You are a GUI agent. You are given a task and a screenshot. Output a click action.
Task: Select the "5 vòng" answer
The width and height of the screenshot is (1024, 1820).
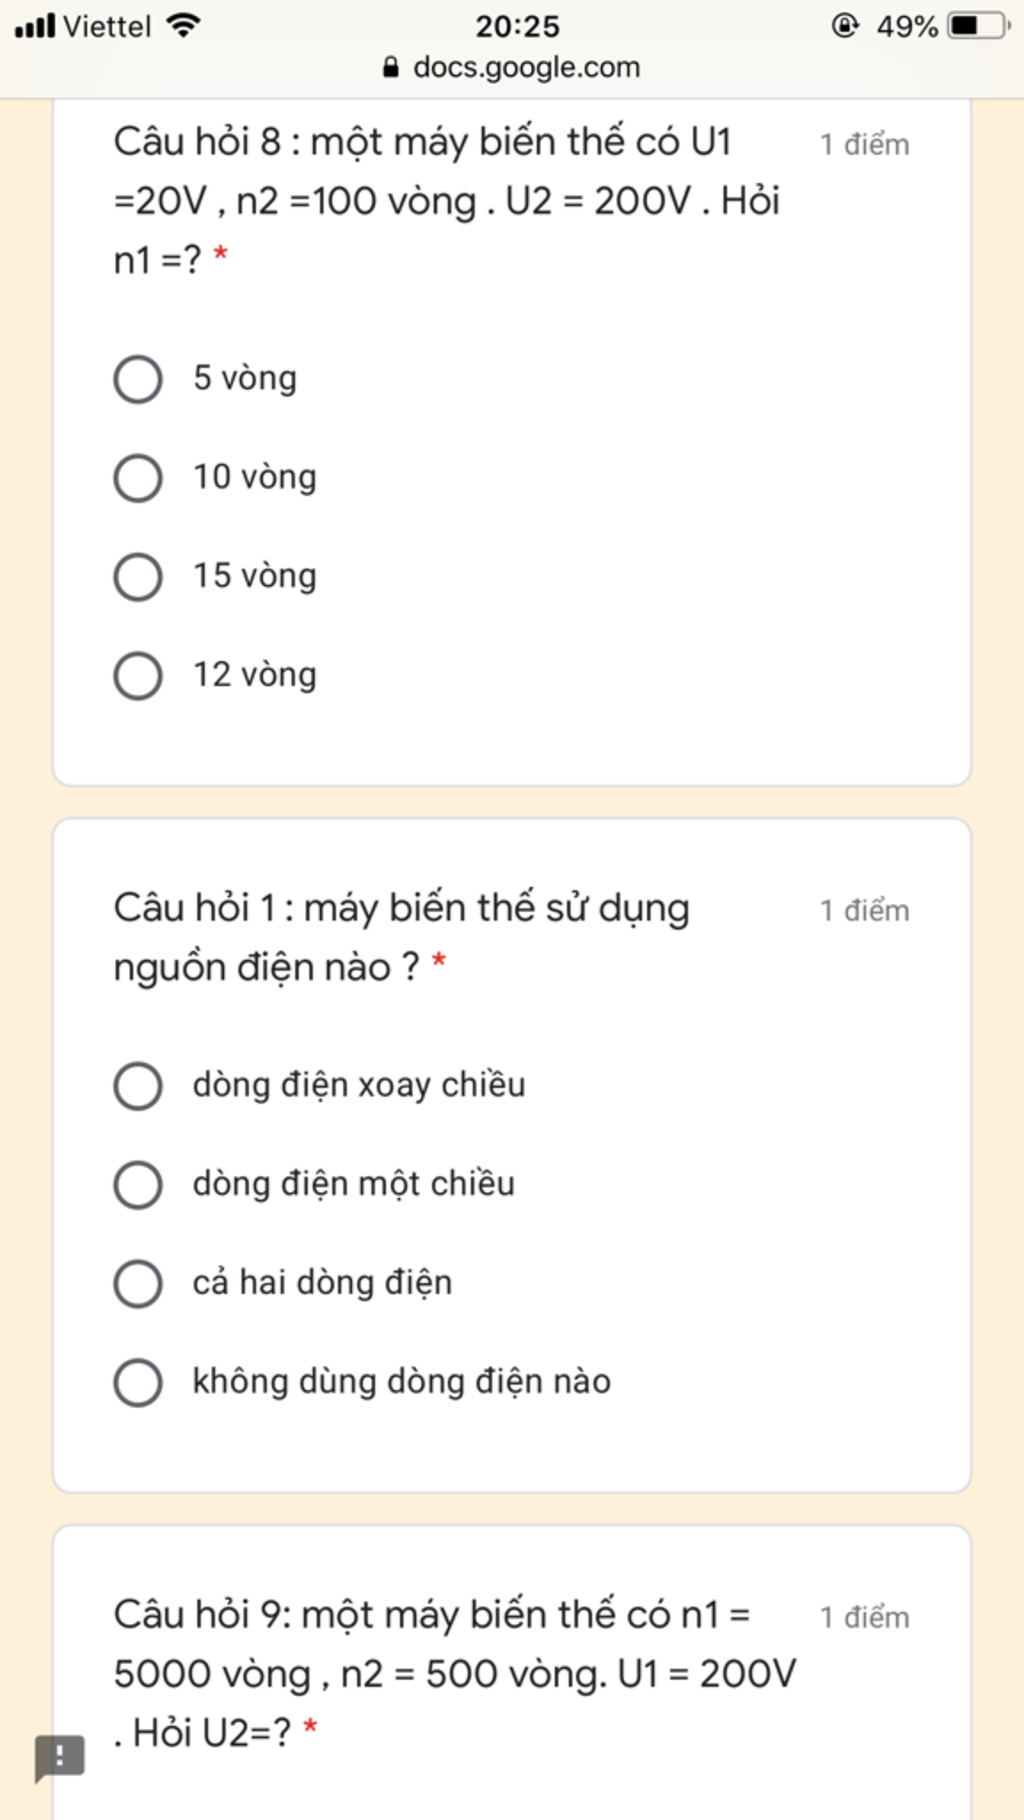138,379
